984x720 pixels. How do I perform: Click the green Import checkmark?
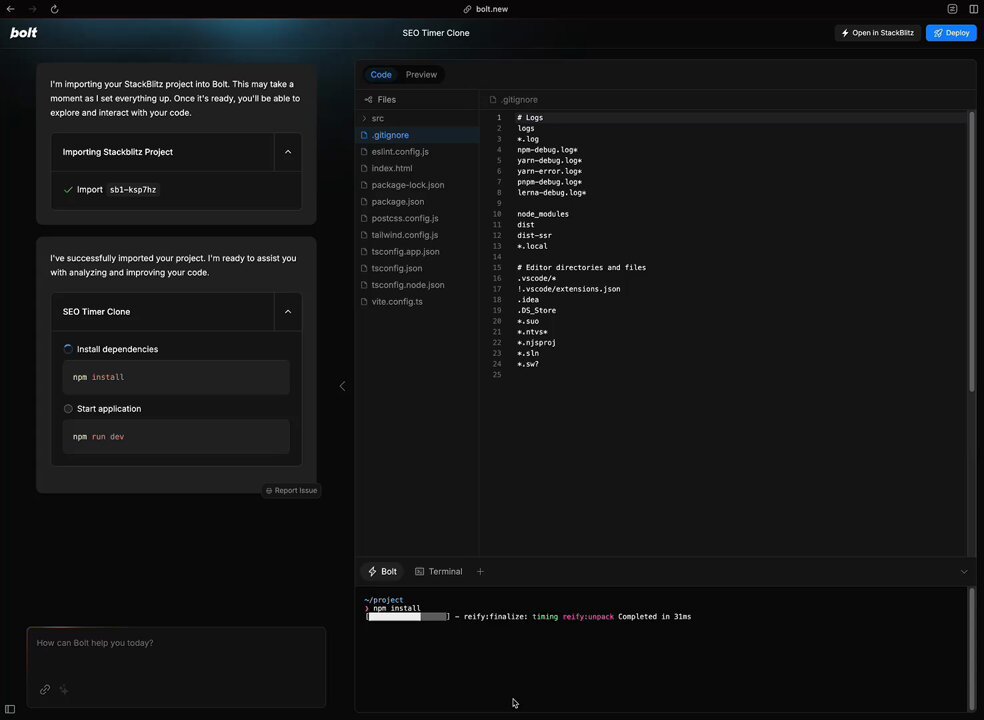click(x=68, y=190)
